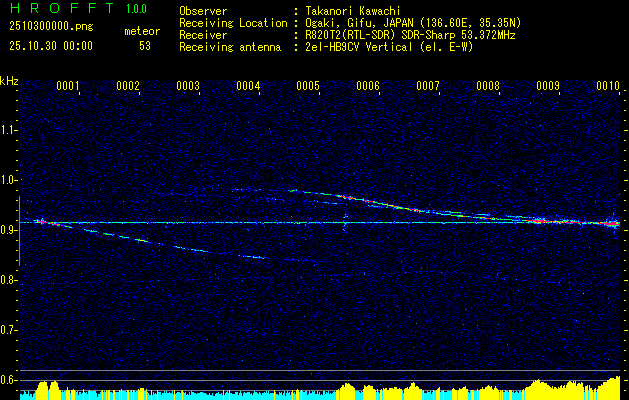Viewport: 629px width, 400px height.
Task: Select receiver R820T2(RTL-SDR) SDR-Sharp 53.372MHz
Action: point(410,35)
